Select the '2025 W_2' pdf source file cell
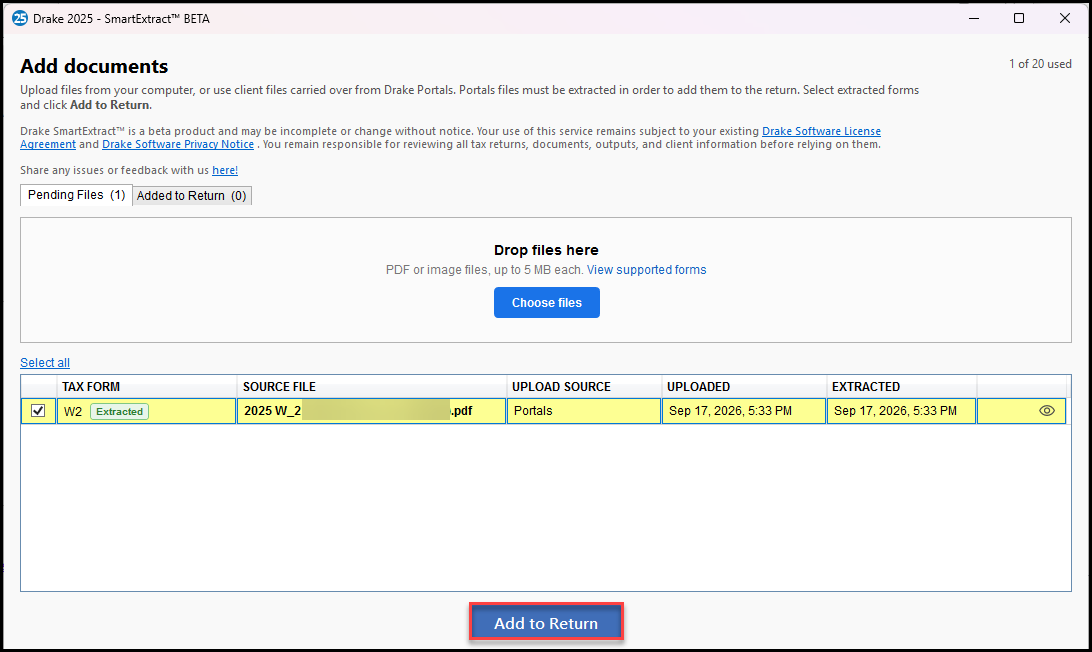 pos(371,411)
